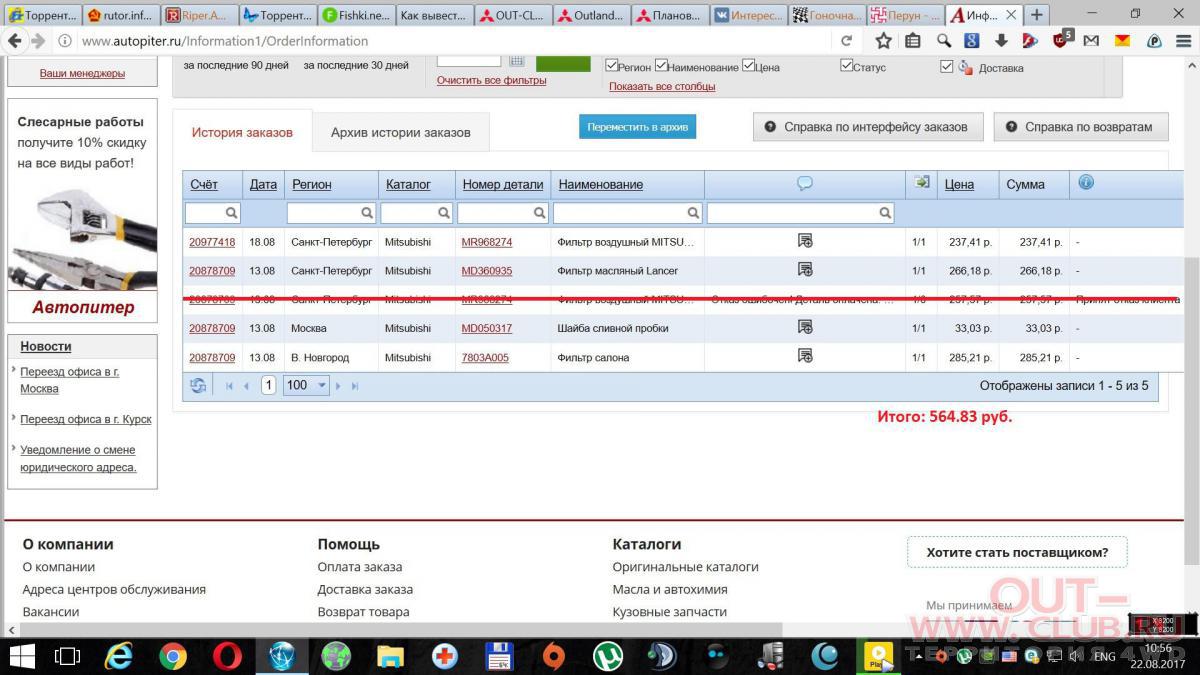Open Windows Start menu
This screenshot has height=675, width=1200.
(x=21, y=655)
